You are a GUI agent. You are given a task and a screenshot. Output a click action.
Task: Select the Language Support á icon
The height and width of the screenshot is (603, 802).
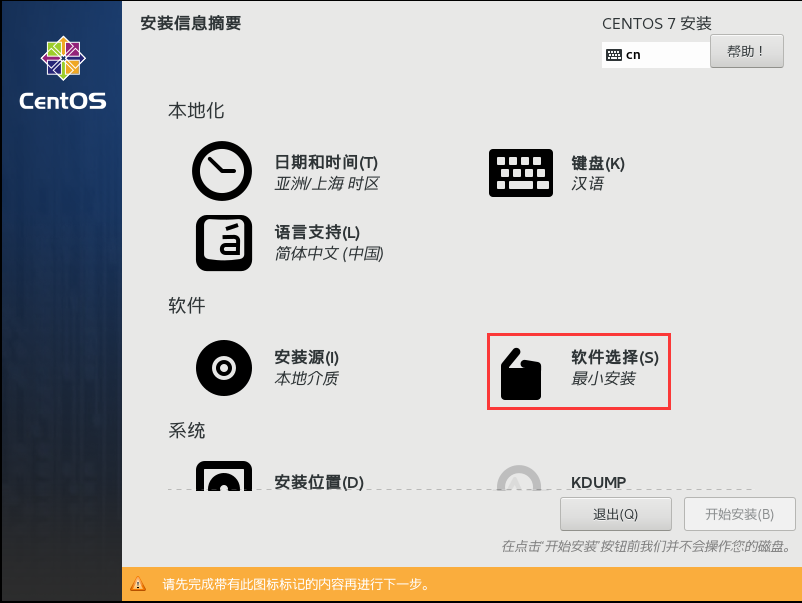pos(224,243)
